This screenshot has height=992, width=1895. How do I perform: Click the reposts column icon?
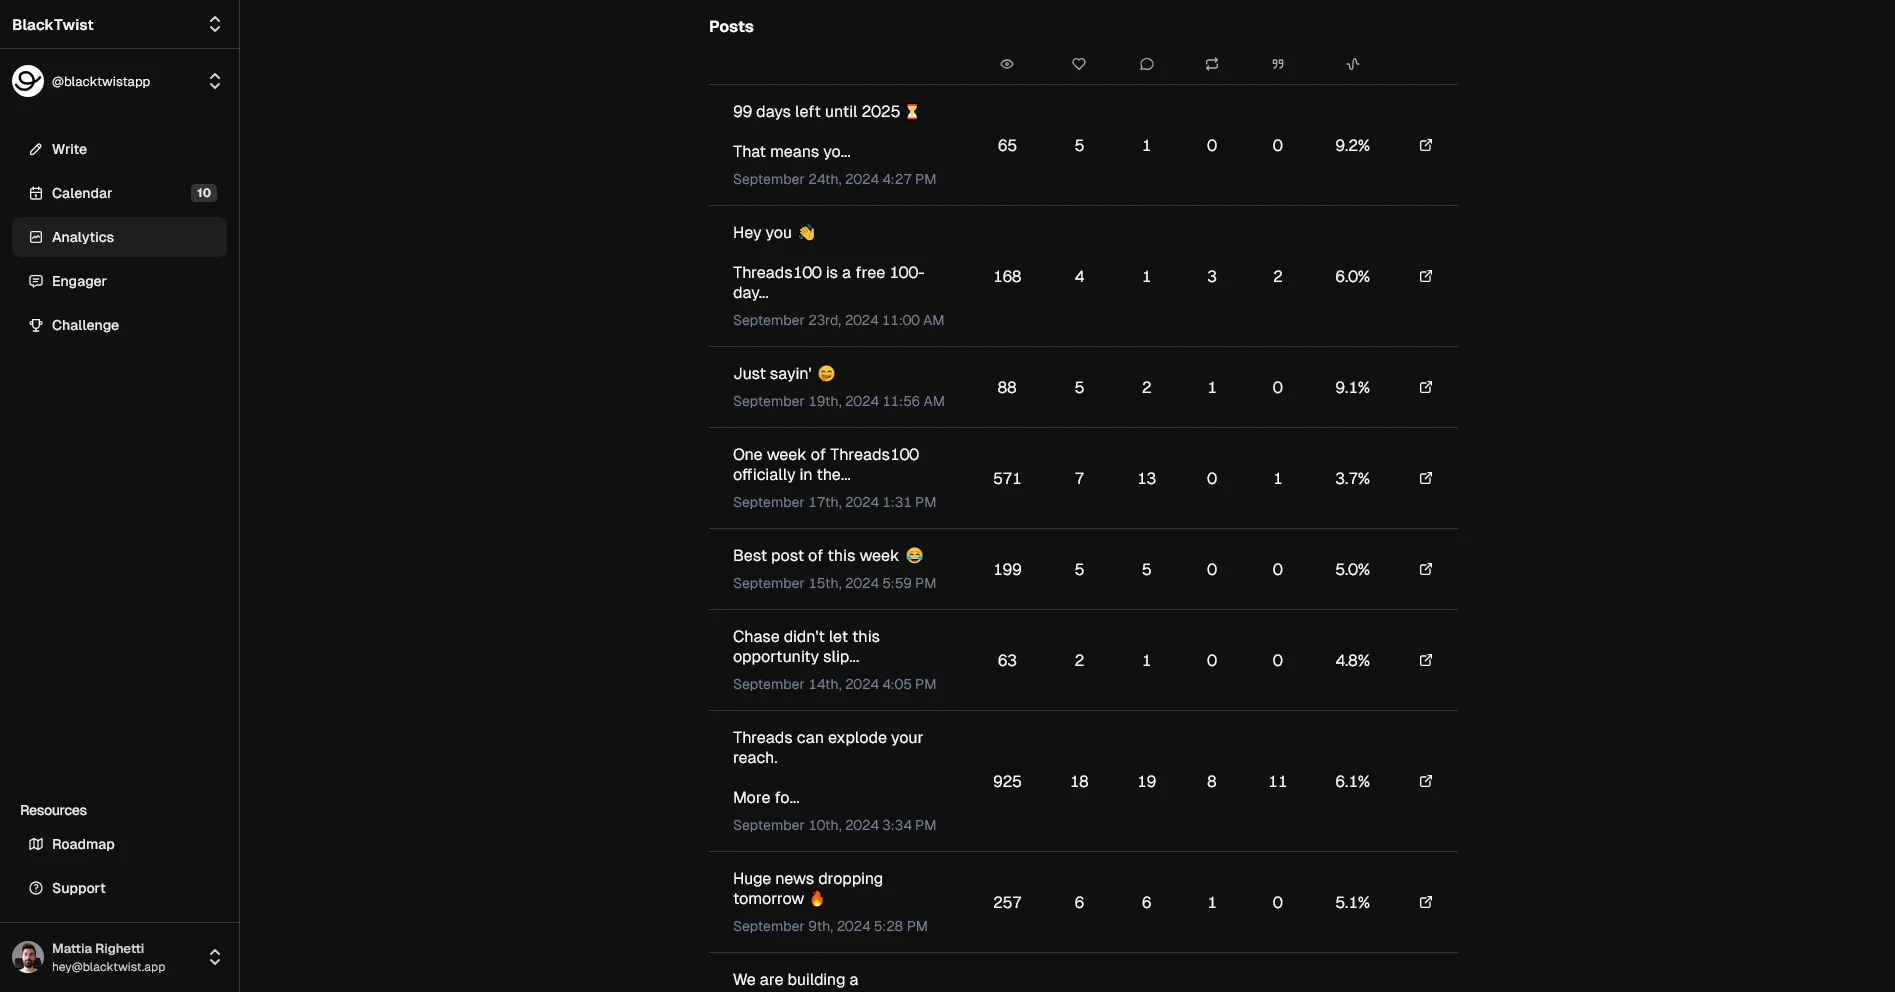tap(1211, 63)
